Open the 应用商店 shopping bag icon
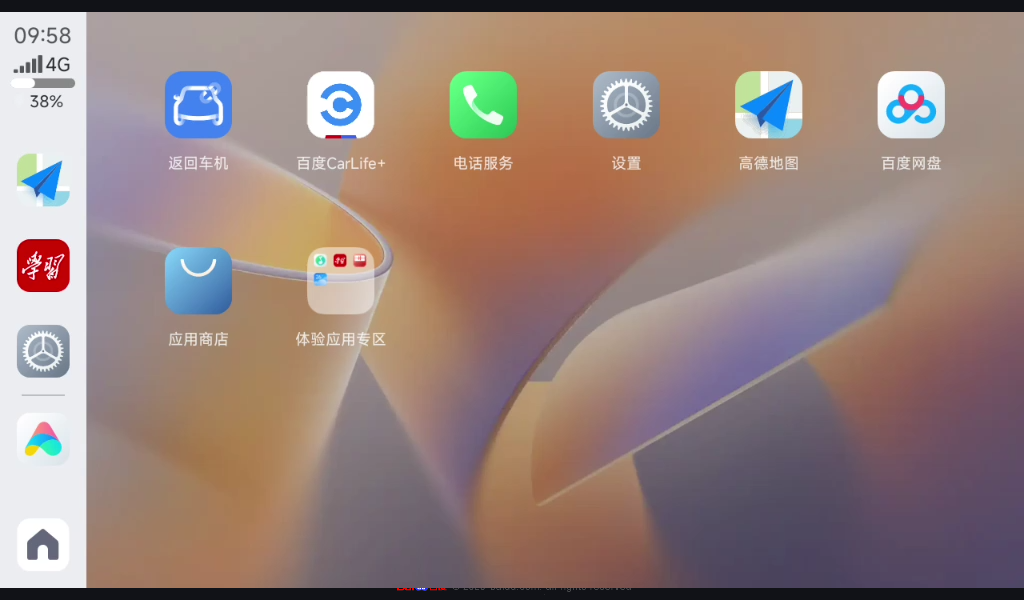 pyautogui.click(x=199, y=281)
